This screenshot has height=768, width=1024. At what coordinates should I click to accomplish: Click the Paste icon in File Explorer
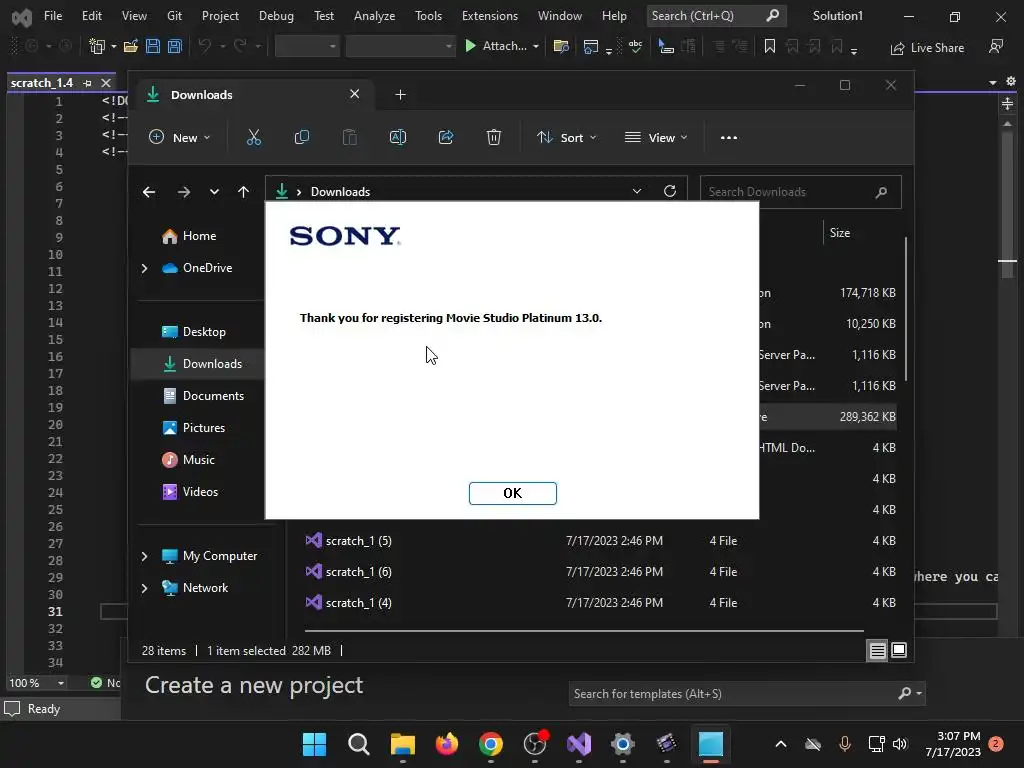[350, 138]
